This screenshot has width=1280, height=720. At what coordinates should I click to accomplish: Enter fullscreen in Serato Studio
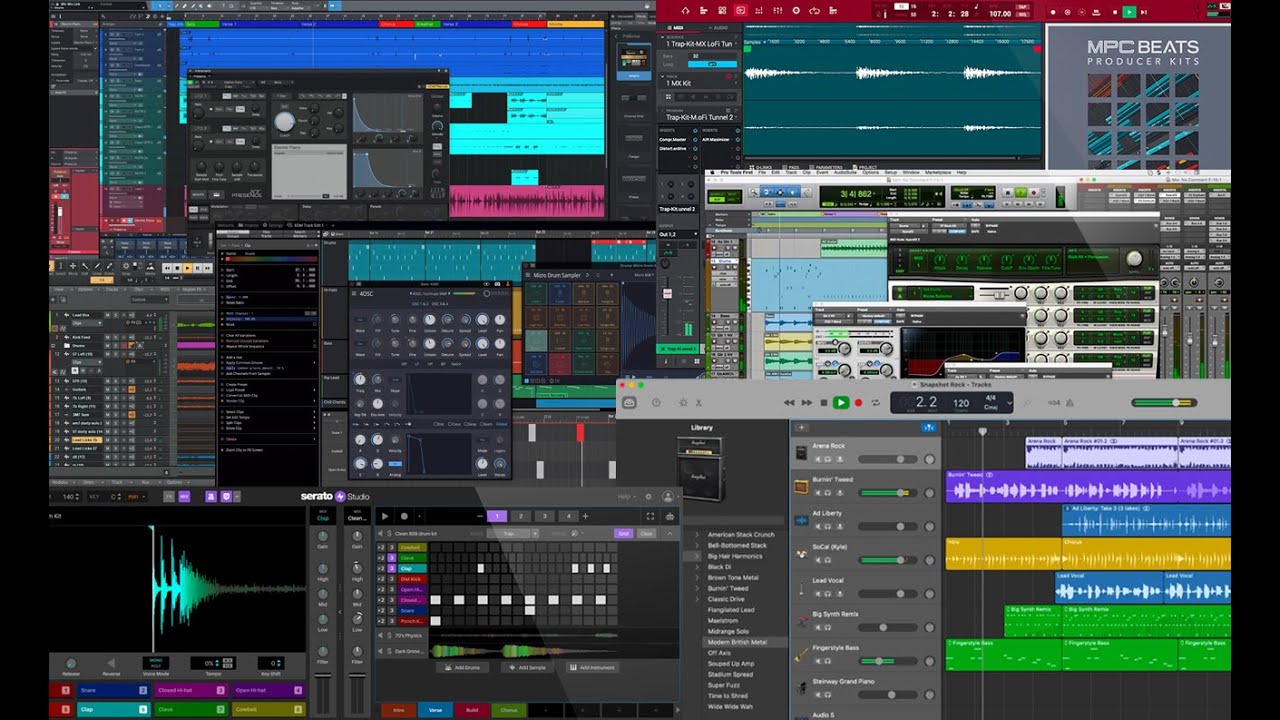650,516
